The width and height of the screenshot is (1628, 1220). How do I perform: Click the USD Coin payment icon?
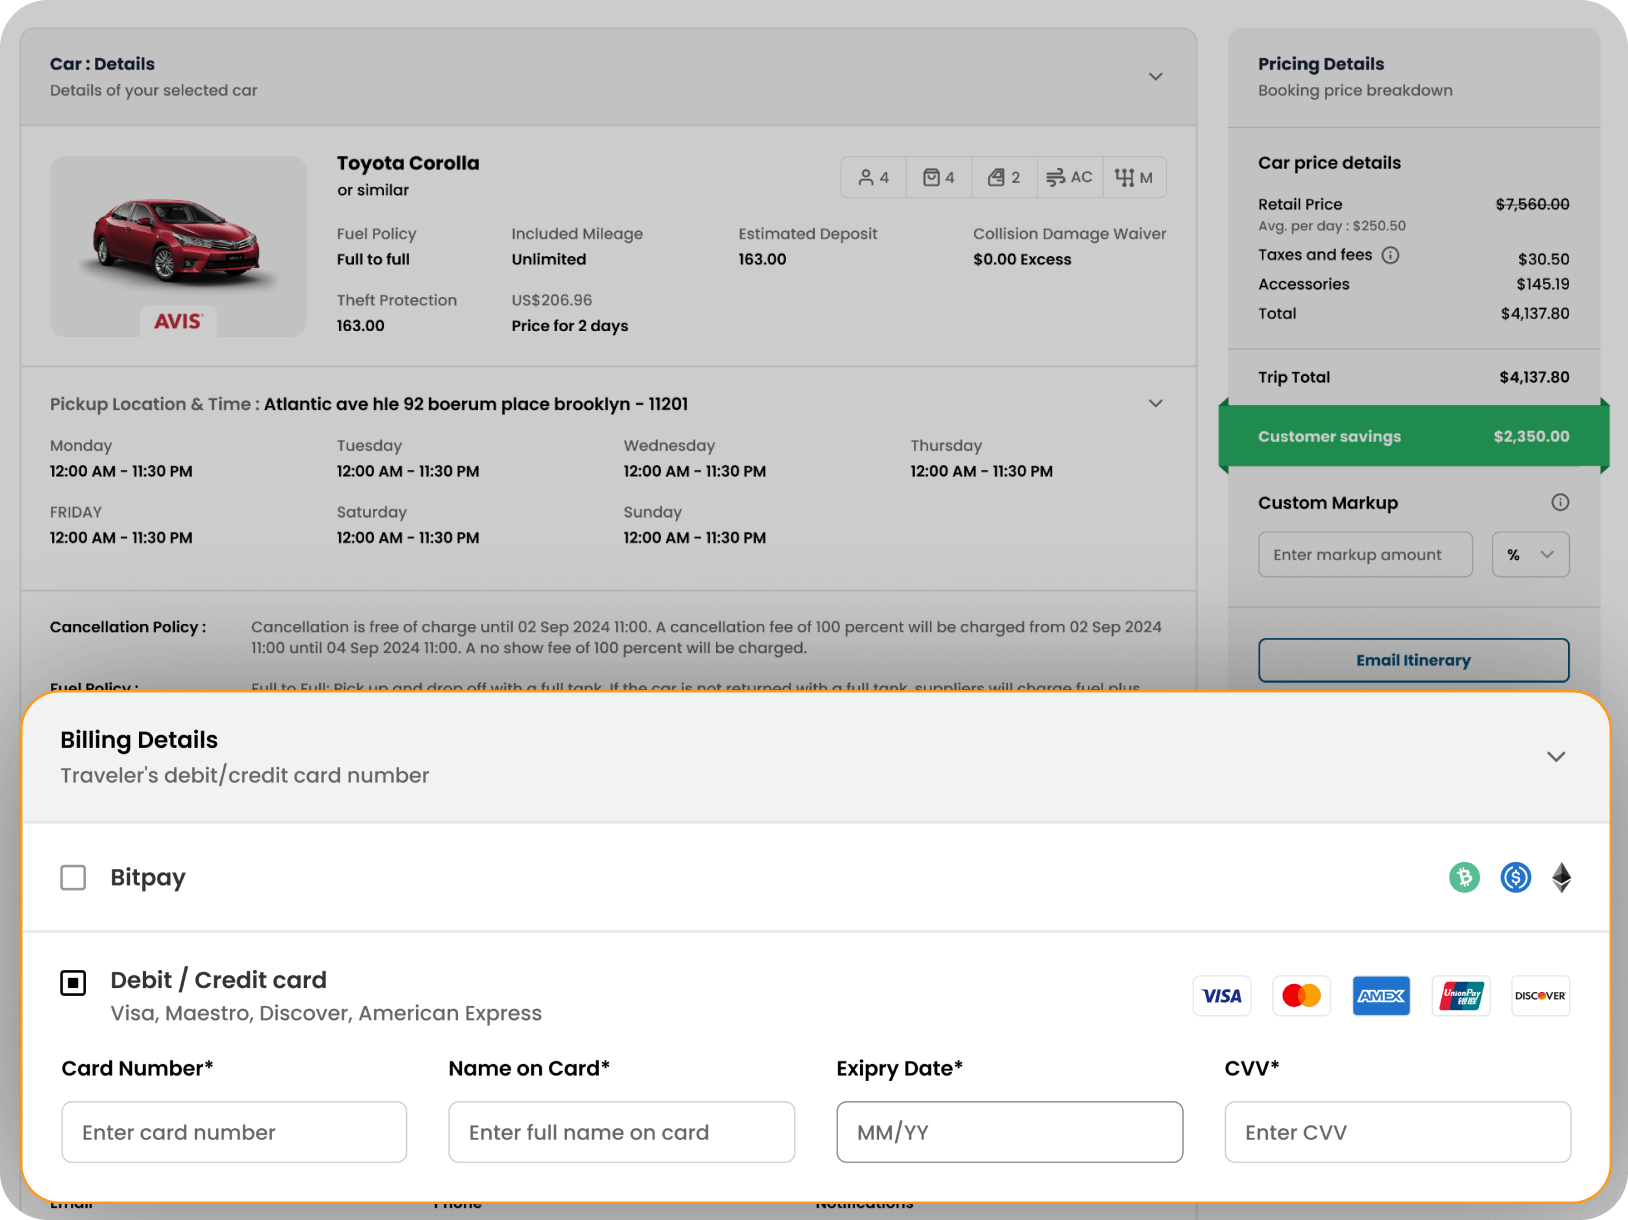pos(1515,878)
